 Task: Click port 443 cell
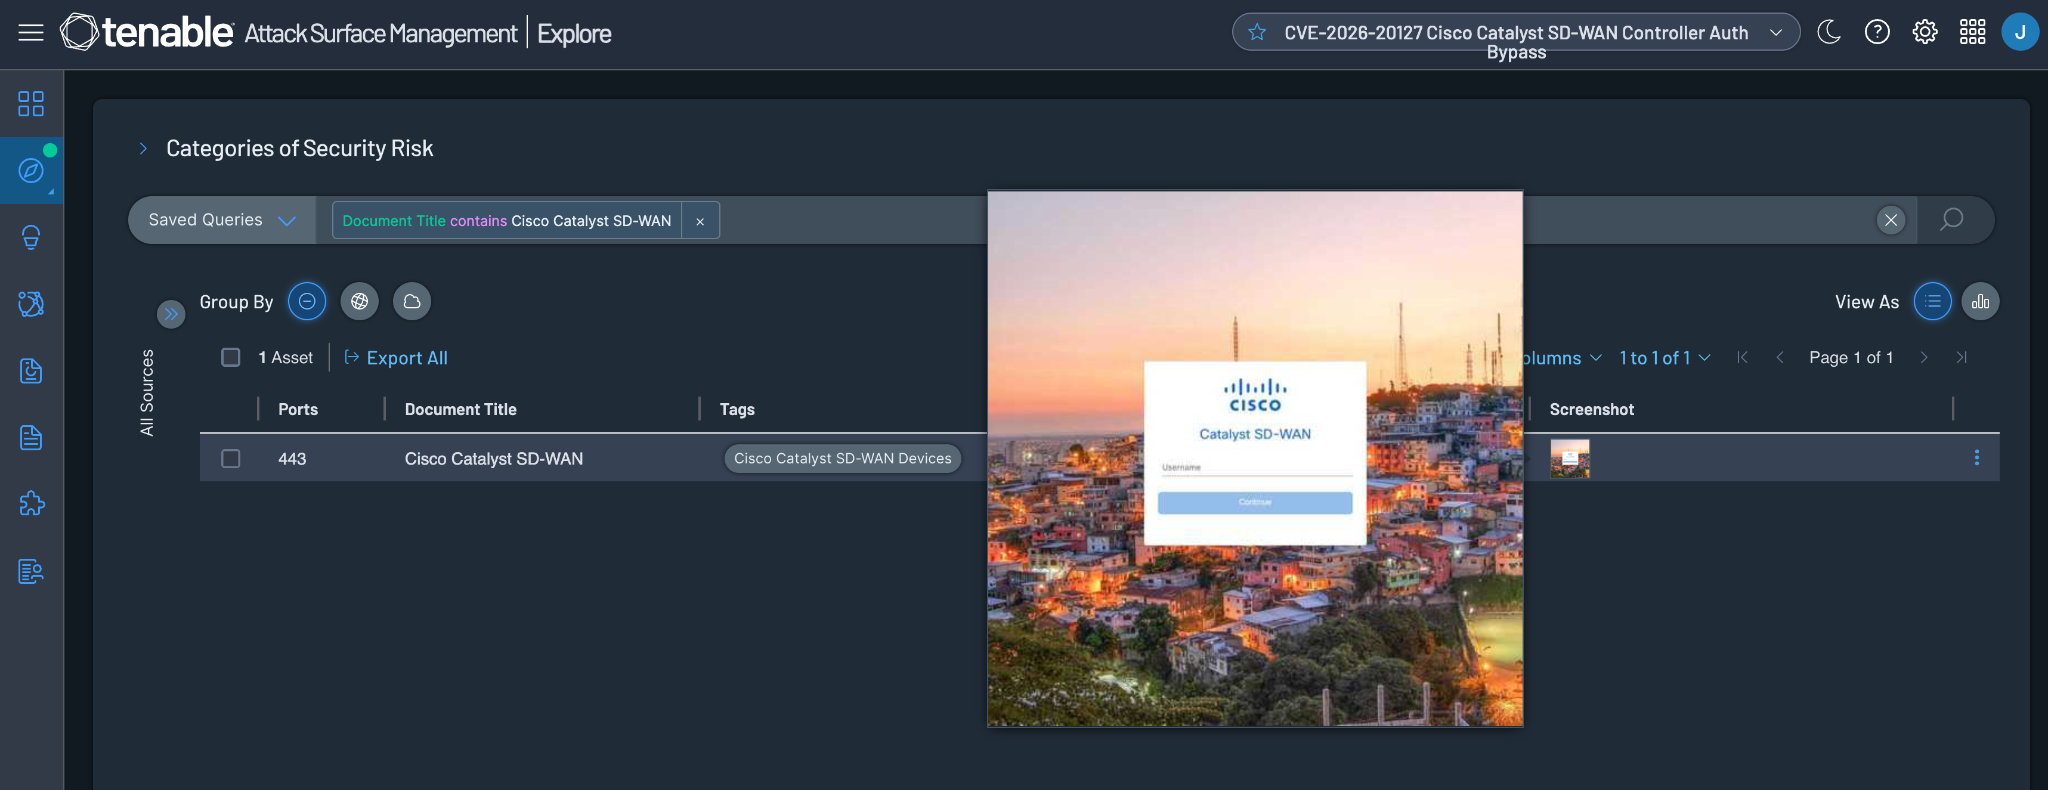point(292,459)
